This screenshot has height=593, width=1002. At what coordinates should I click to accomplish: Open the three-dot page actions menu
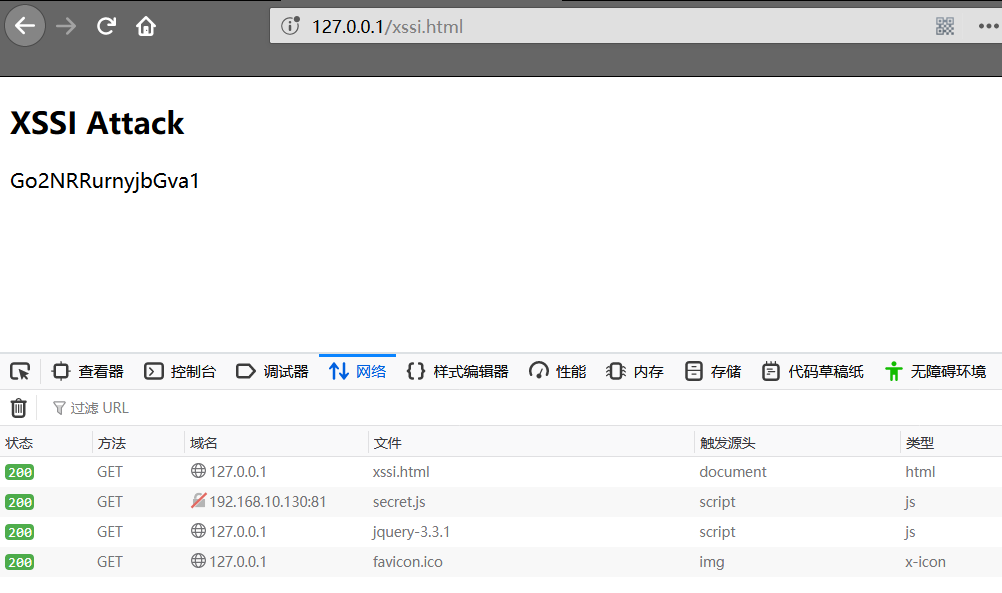[987, 26]
